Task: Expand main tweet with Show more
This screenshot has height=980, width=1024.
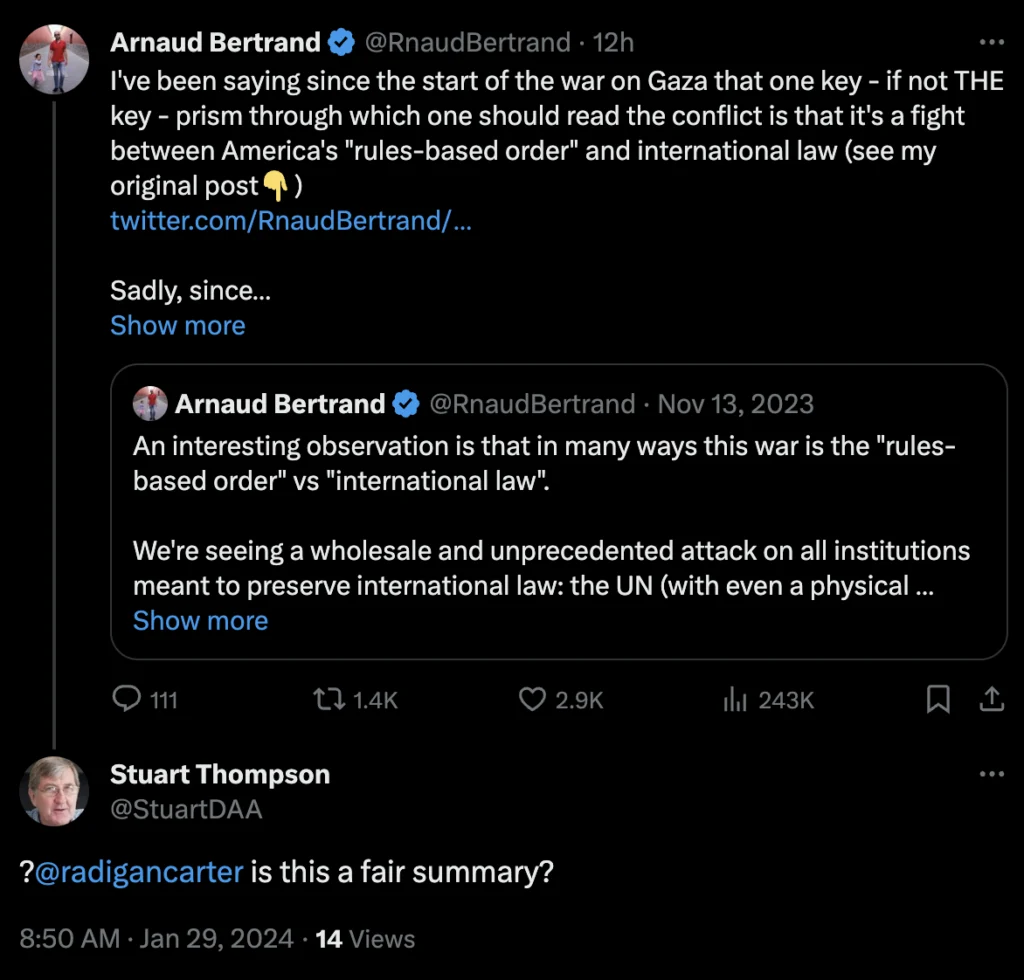Action: pyautogui.click(x=177, y=326)
